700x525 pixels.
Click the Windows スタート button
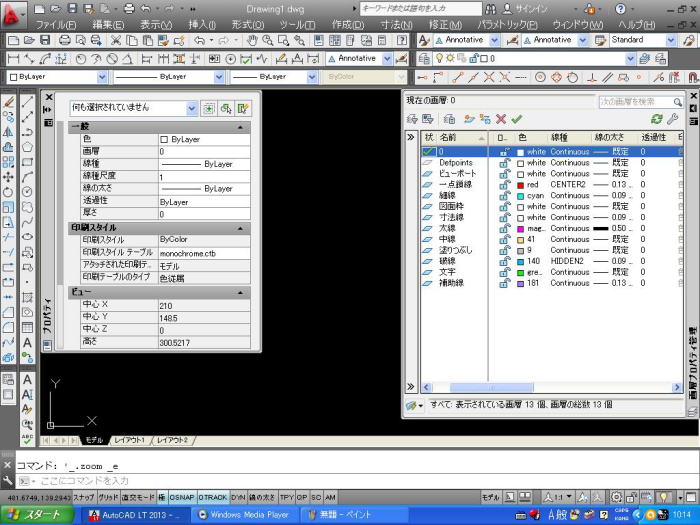37,515
